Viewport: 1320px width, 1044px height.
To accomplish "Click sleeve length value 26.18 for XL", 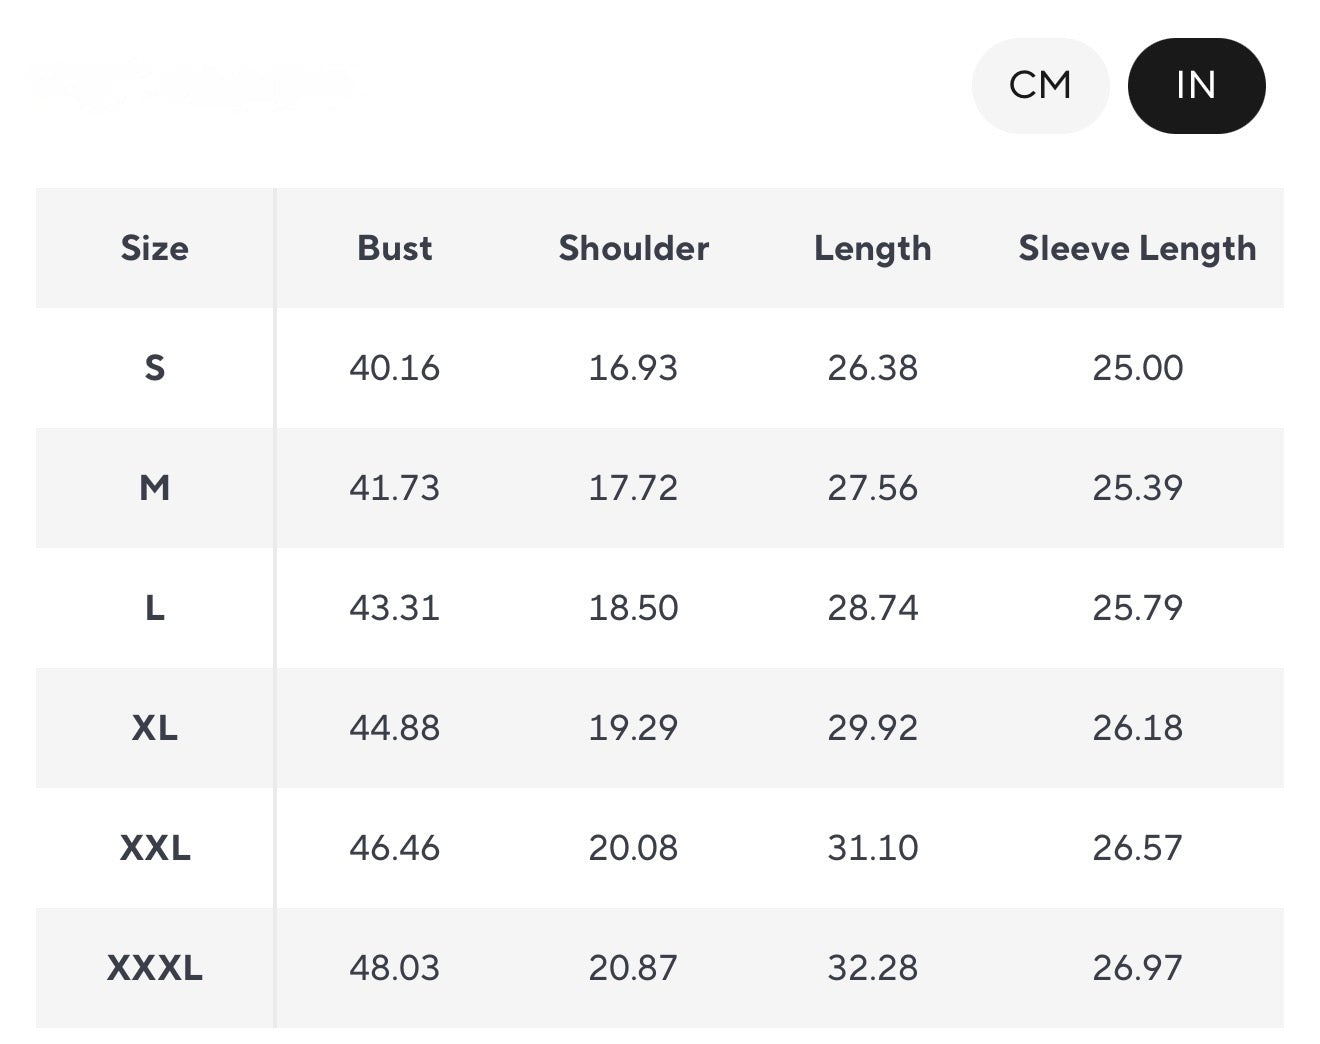I will tap(1137, 728).
